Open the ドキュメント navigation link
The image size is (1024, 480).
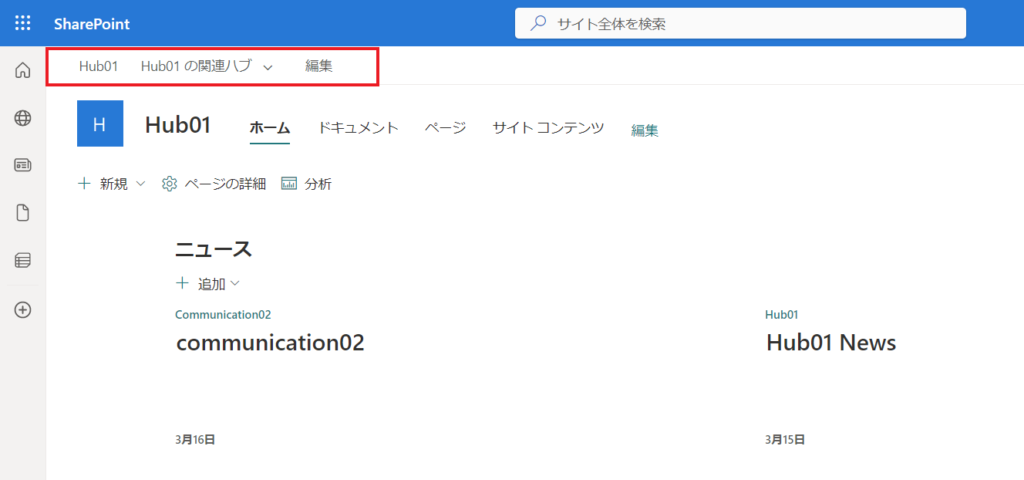[359, 128]
